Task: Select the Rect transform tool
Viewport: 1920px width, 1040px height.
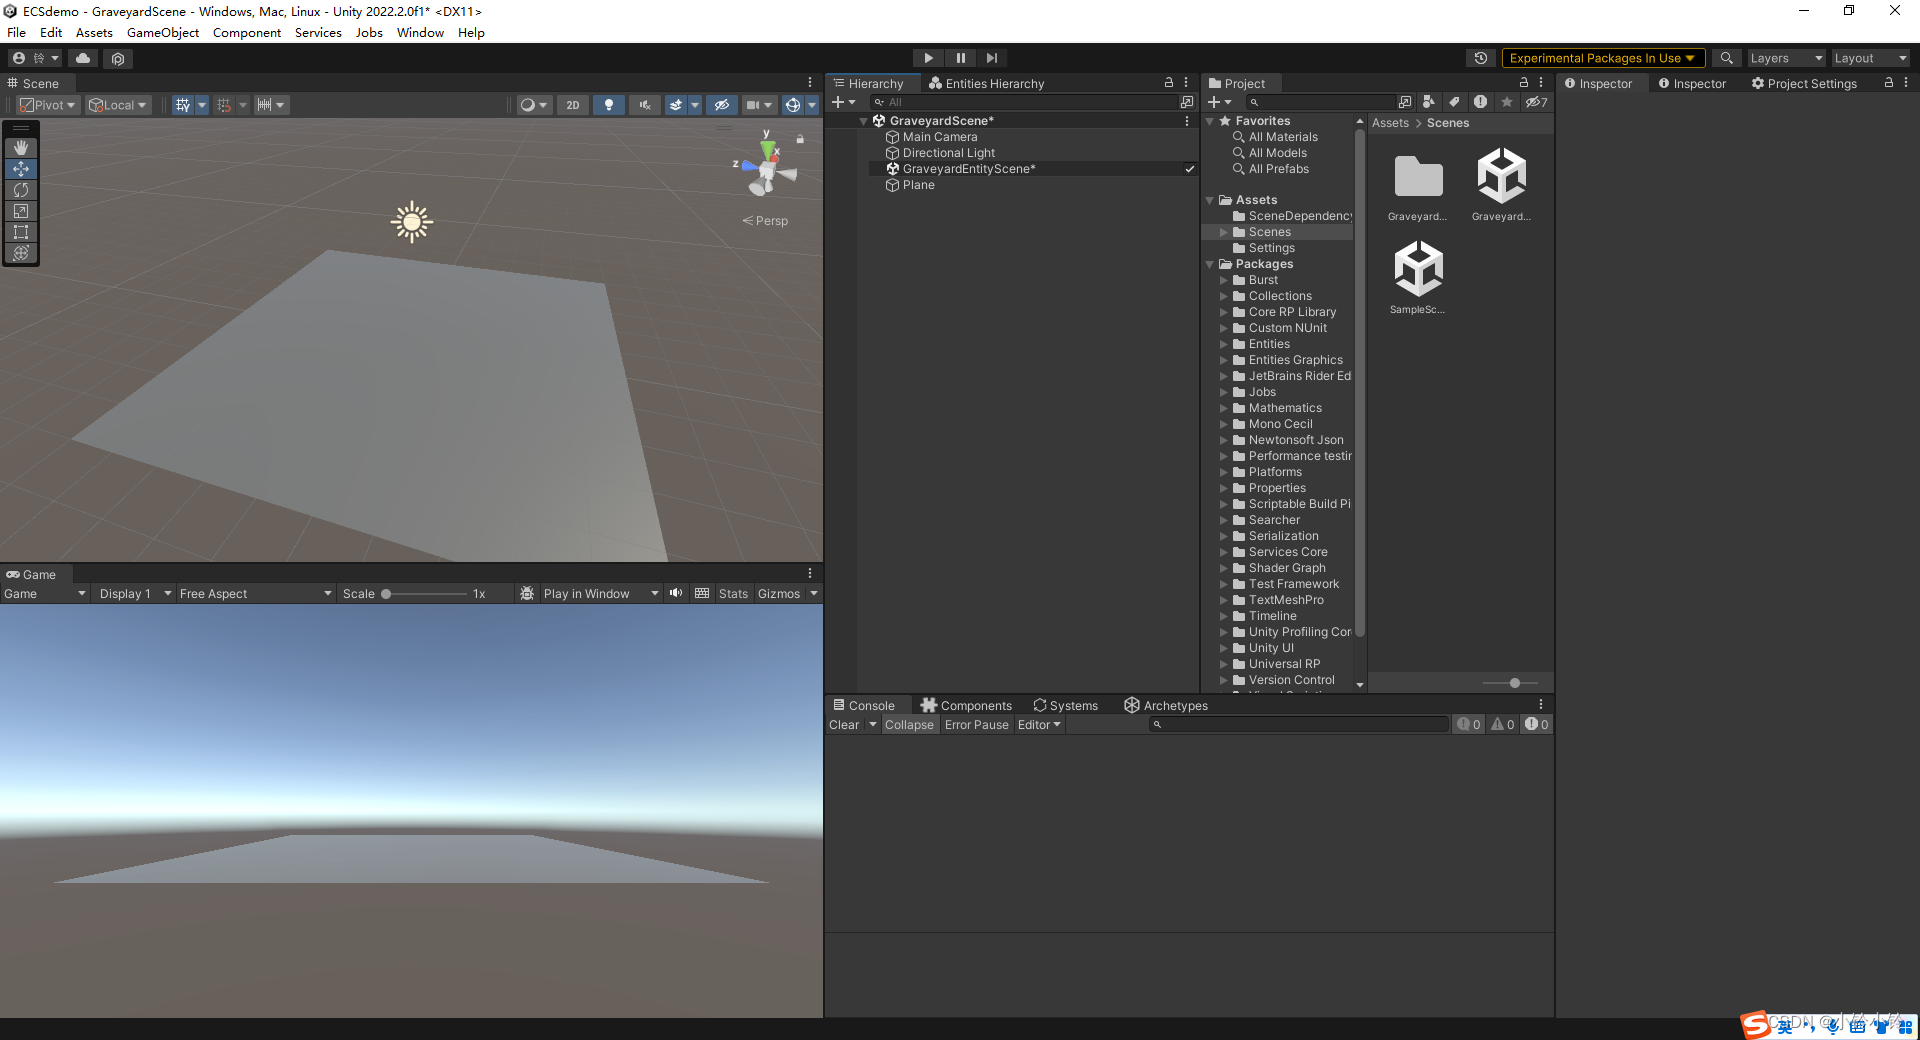Action: point(21,232)
